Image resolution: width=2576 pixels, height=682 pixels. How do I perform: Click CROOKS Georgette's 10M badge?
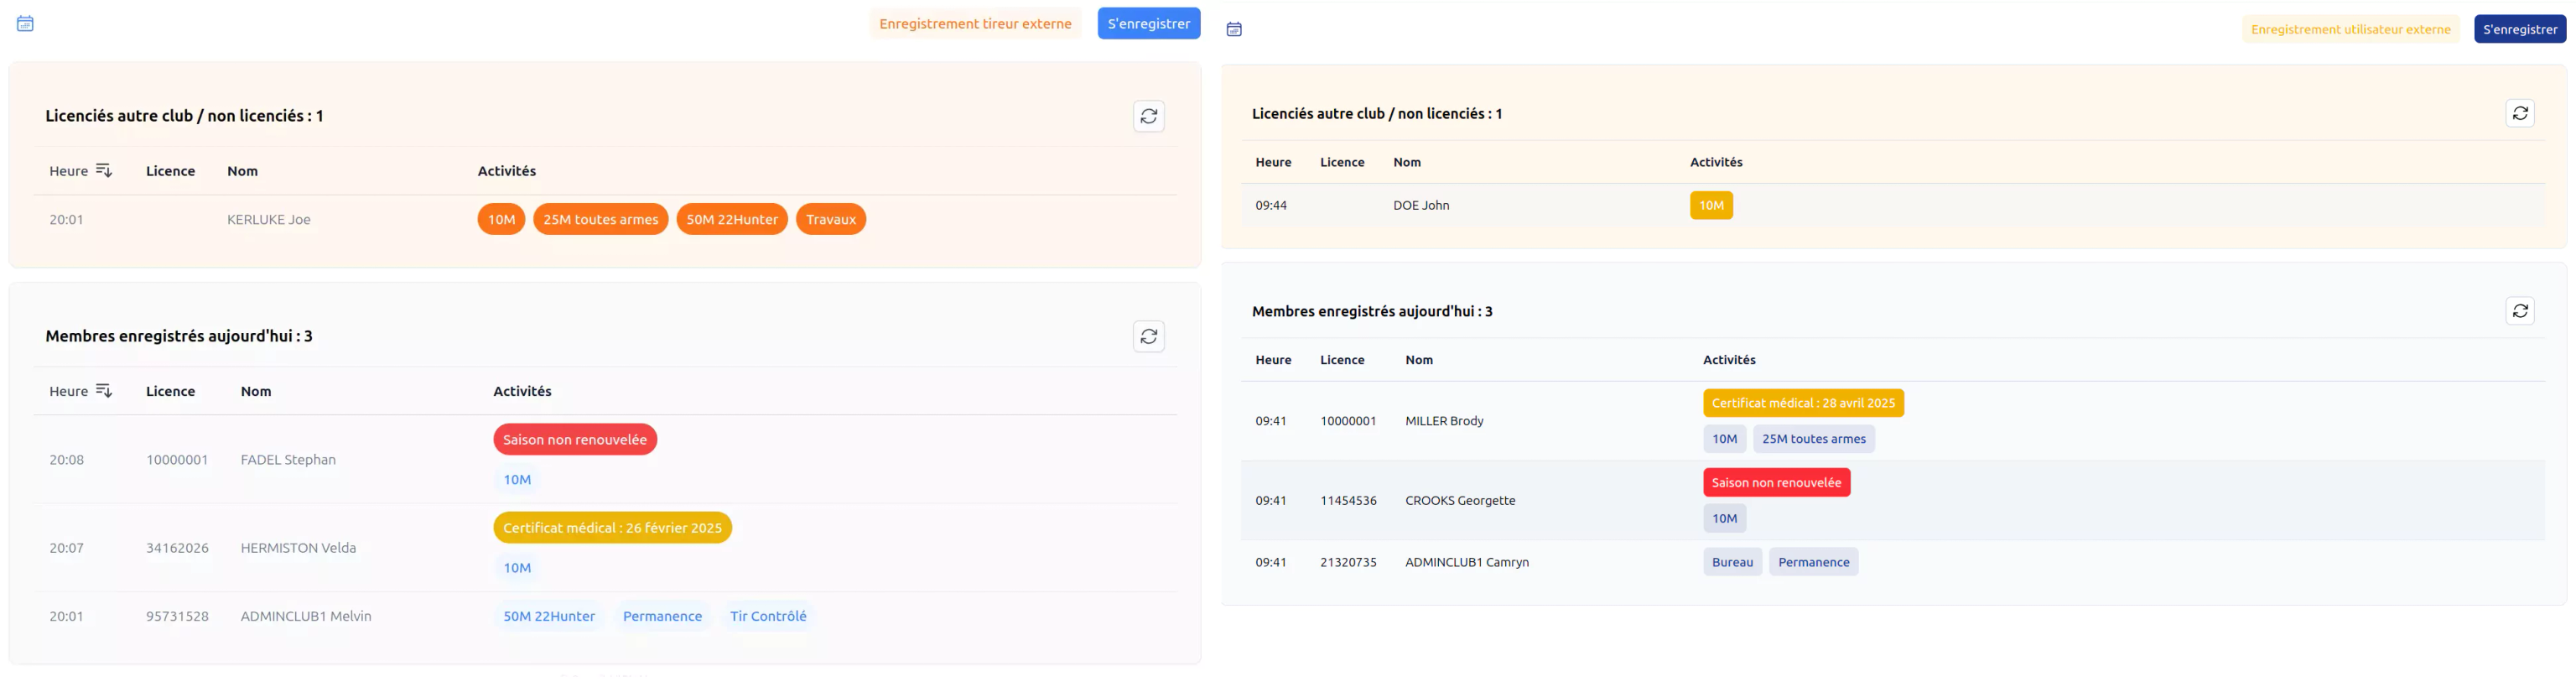1724,518
